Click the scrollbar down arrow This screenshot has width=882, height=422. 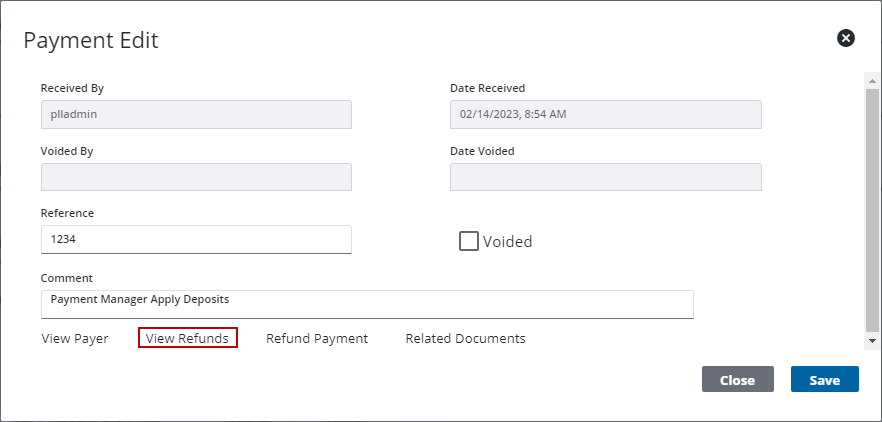pyautogui.click(x=873, y=341)
